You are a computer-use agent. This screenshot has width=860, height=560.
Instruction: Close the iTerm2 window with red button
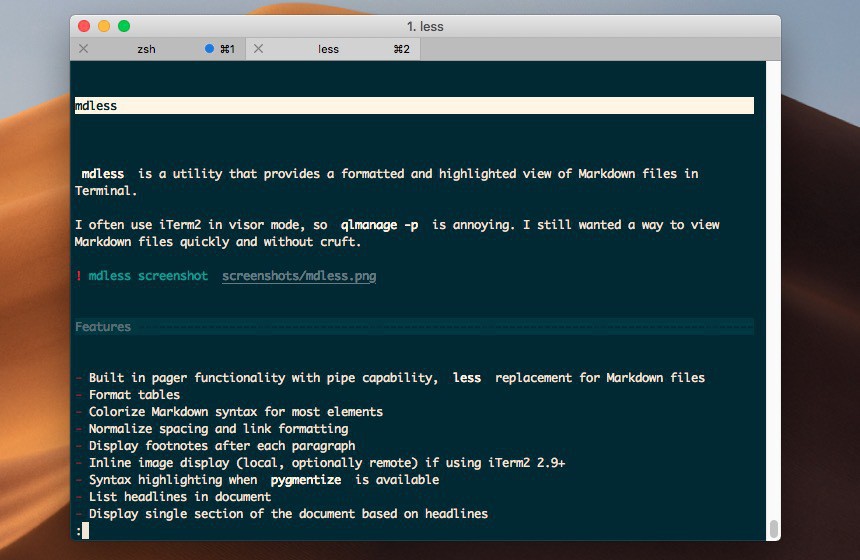point(84,26)
